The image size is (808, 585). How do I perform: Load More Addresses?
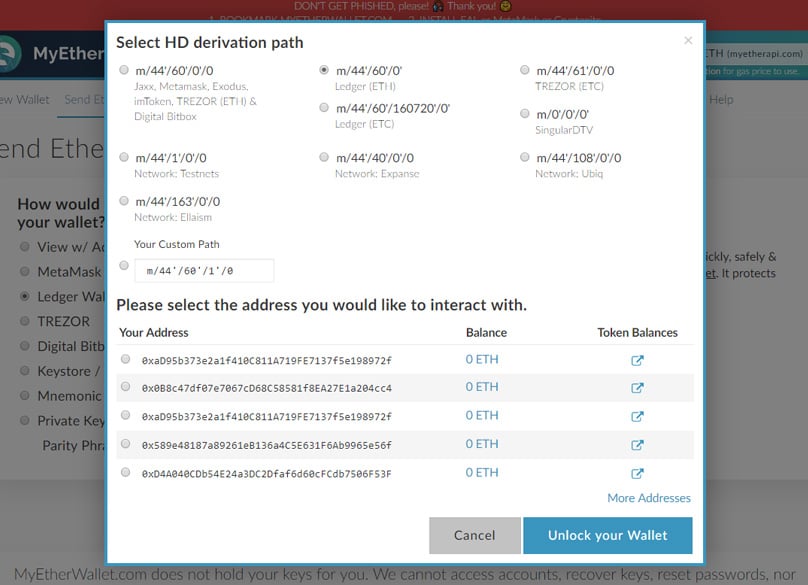point(649,498)
